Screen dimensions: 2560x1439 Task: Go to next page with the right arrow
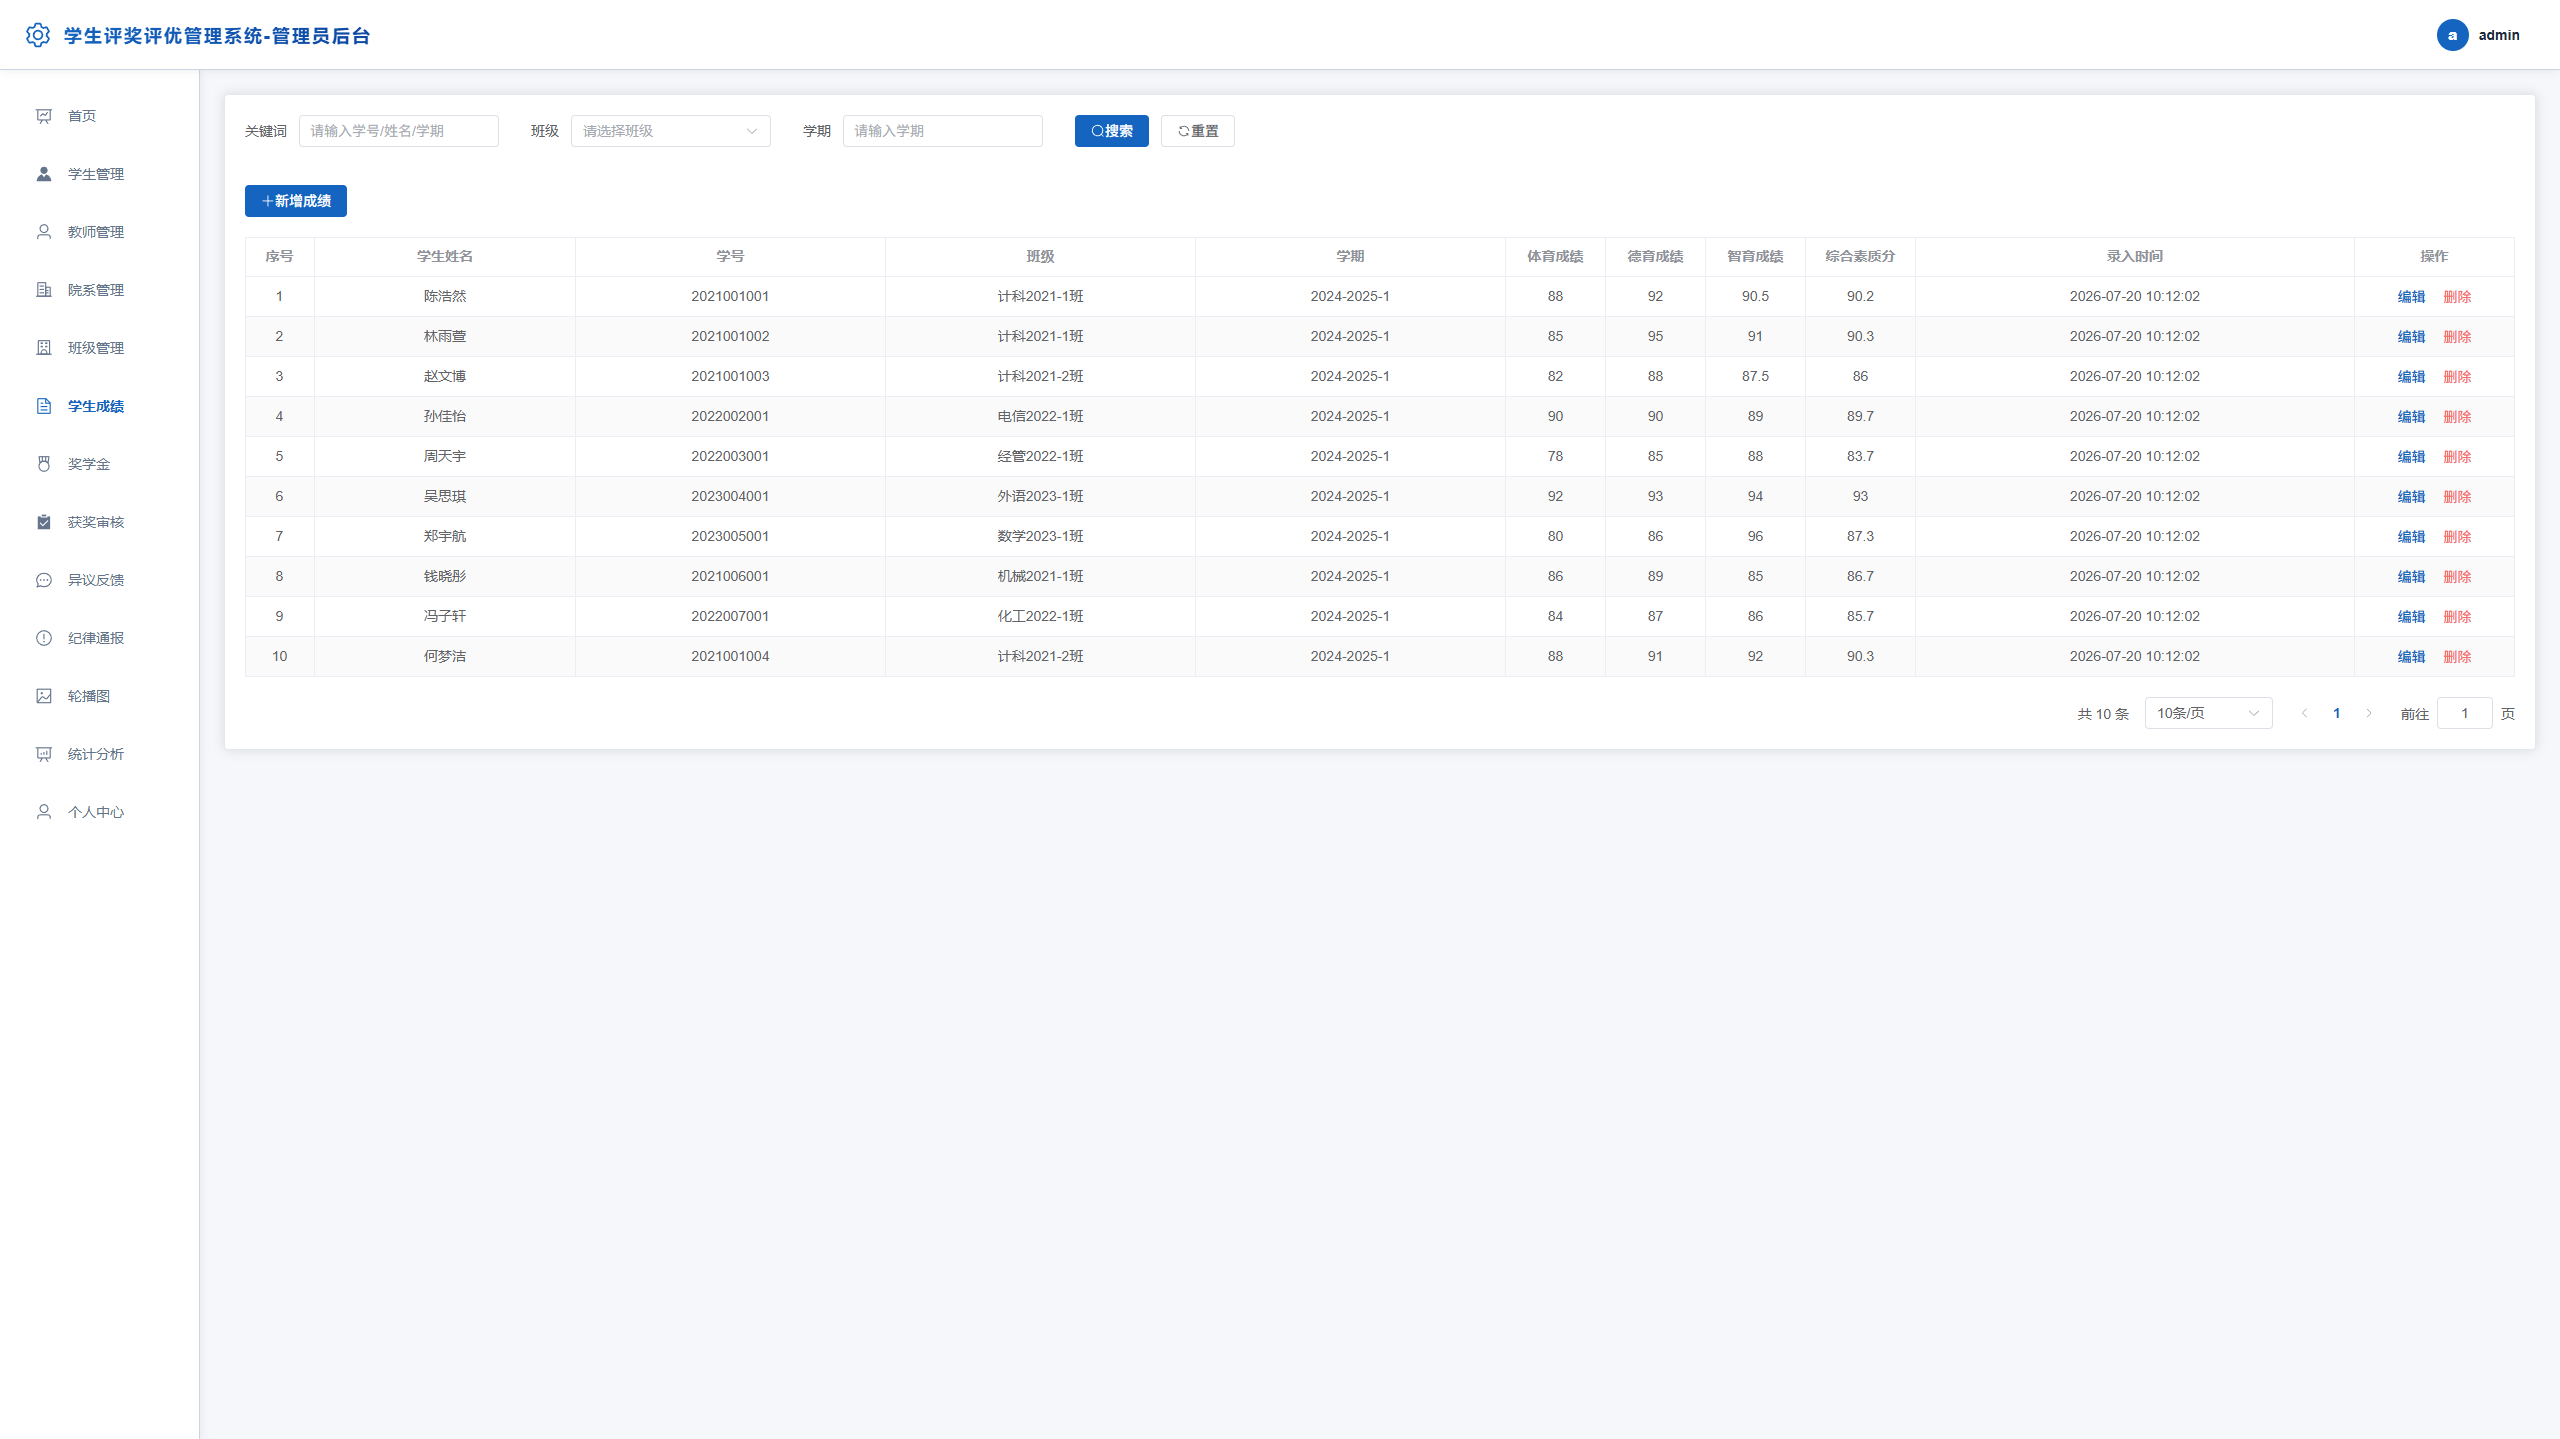2368,713
